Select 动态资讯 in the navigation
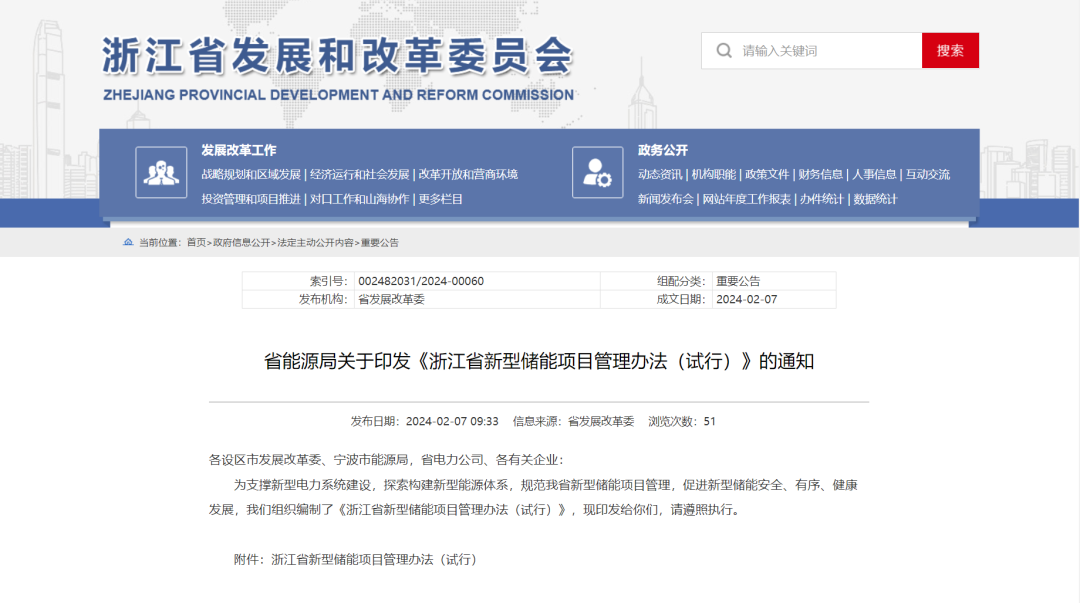Screen dimensions: 1080x603 click(x=660, y=174)
